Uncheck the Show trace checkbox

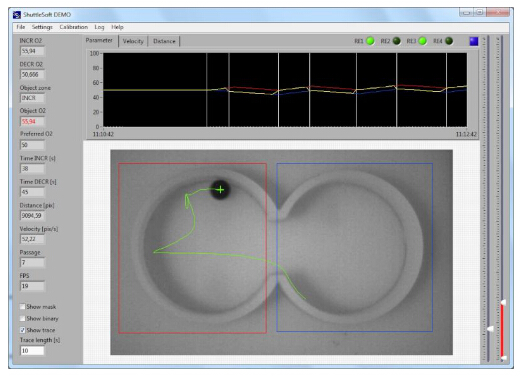(x=22, y=330)
